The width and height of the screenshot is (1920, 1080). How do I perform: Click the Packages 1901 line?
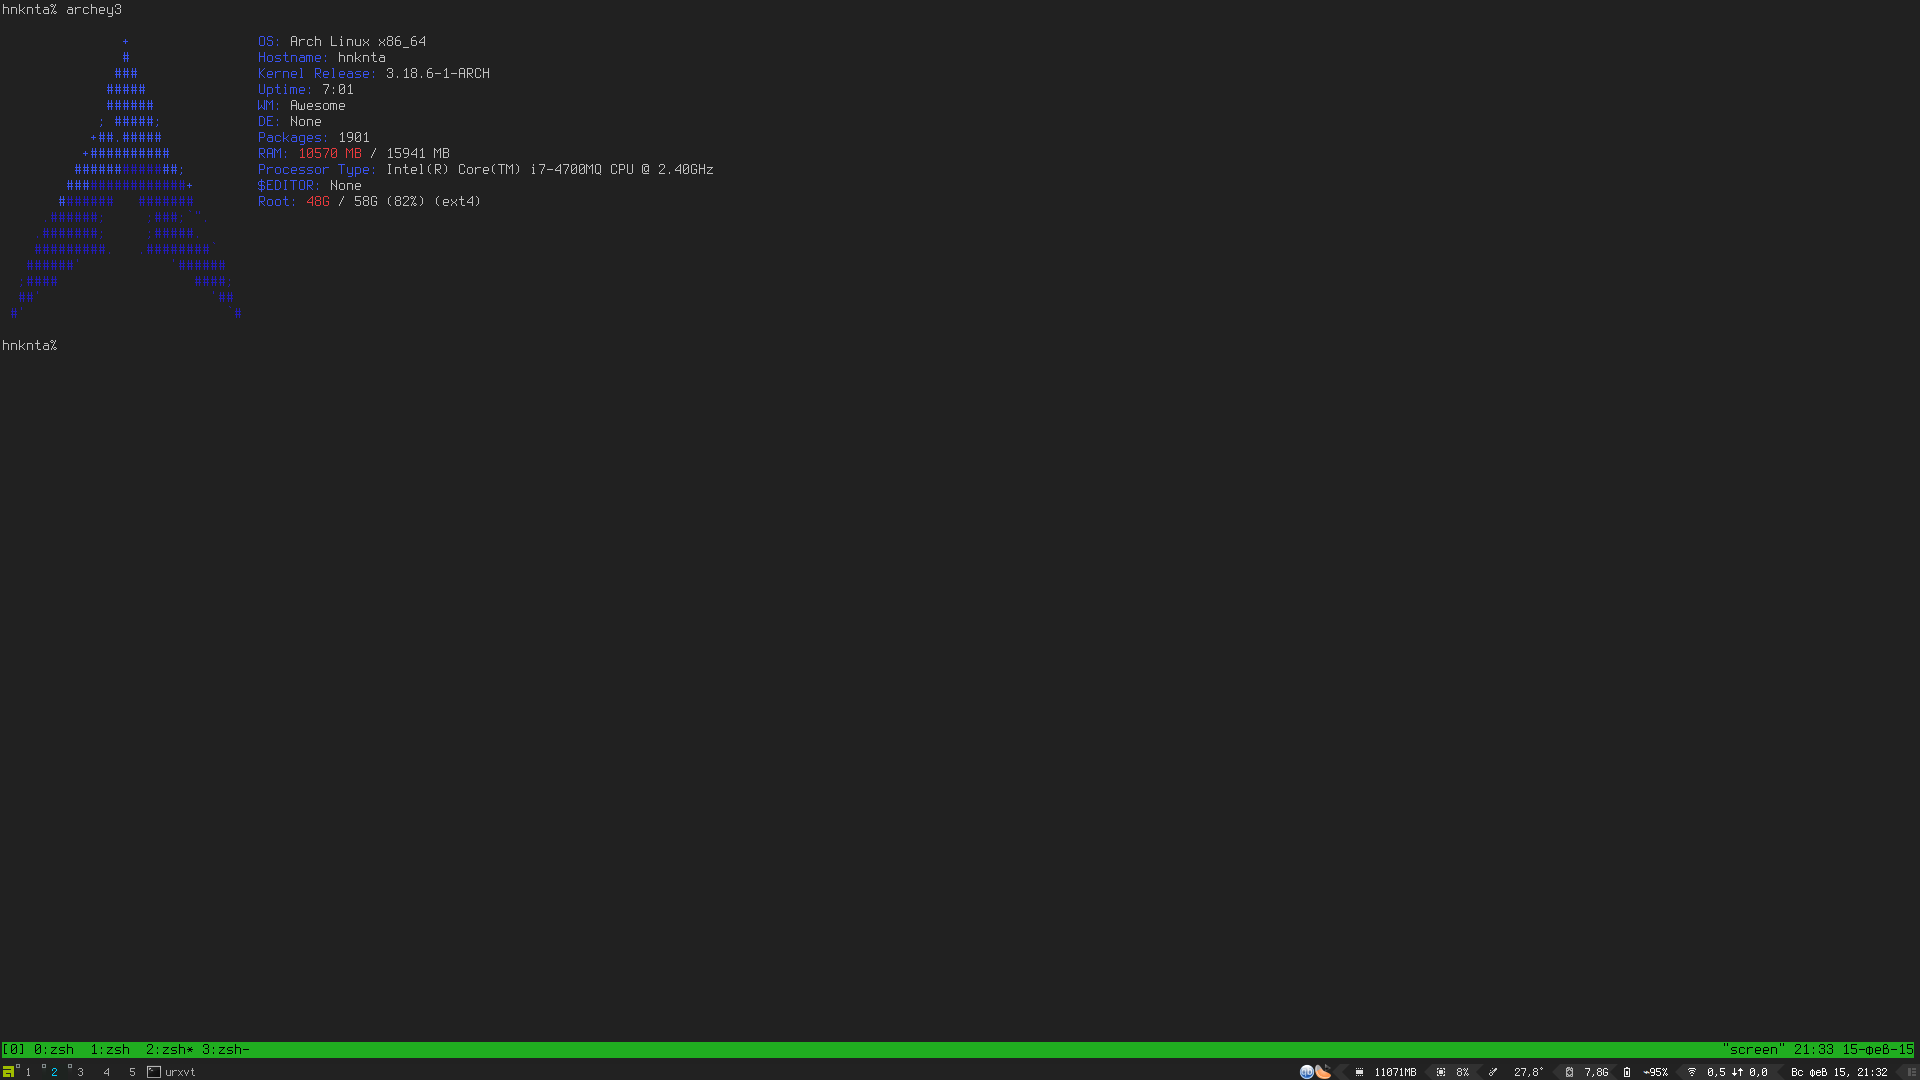pyautogui.click(x=314, y=138)
